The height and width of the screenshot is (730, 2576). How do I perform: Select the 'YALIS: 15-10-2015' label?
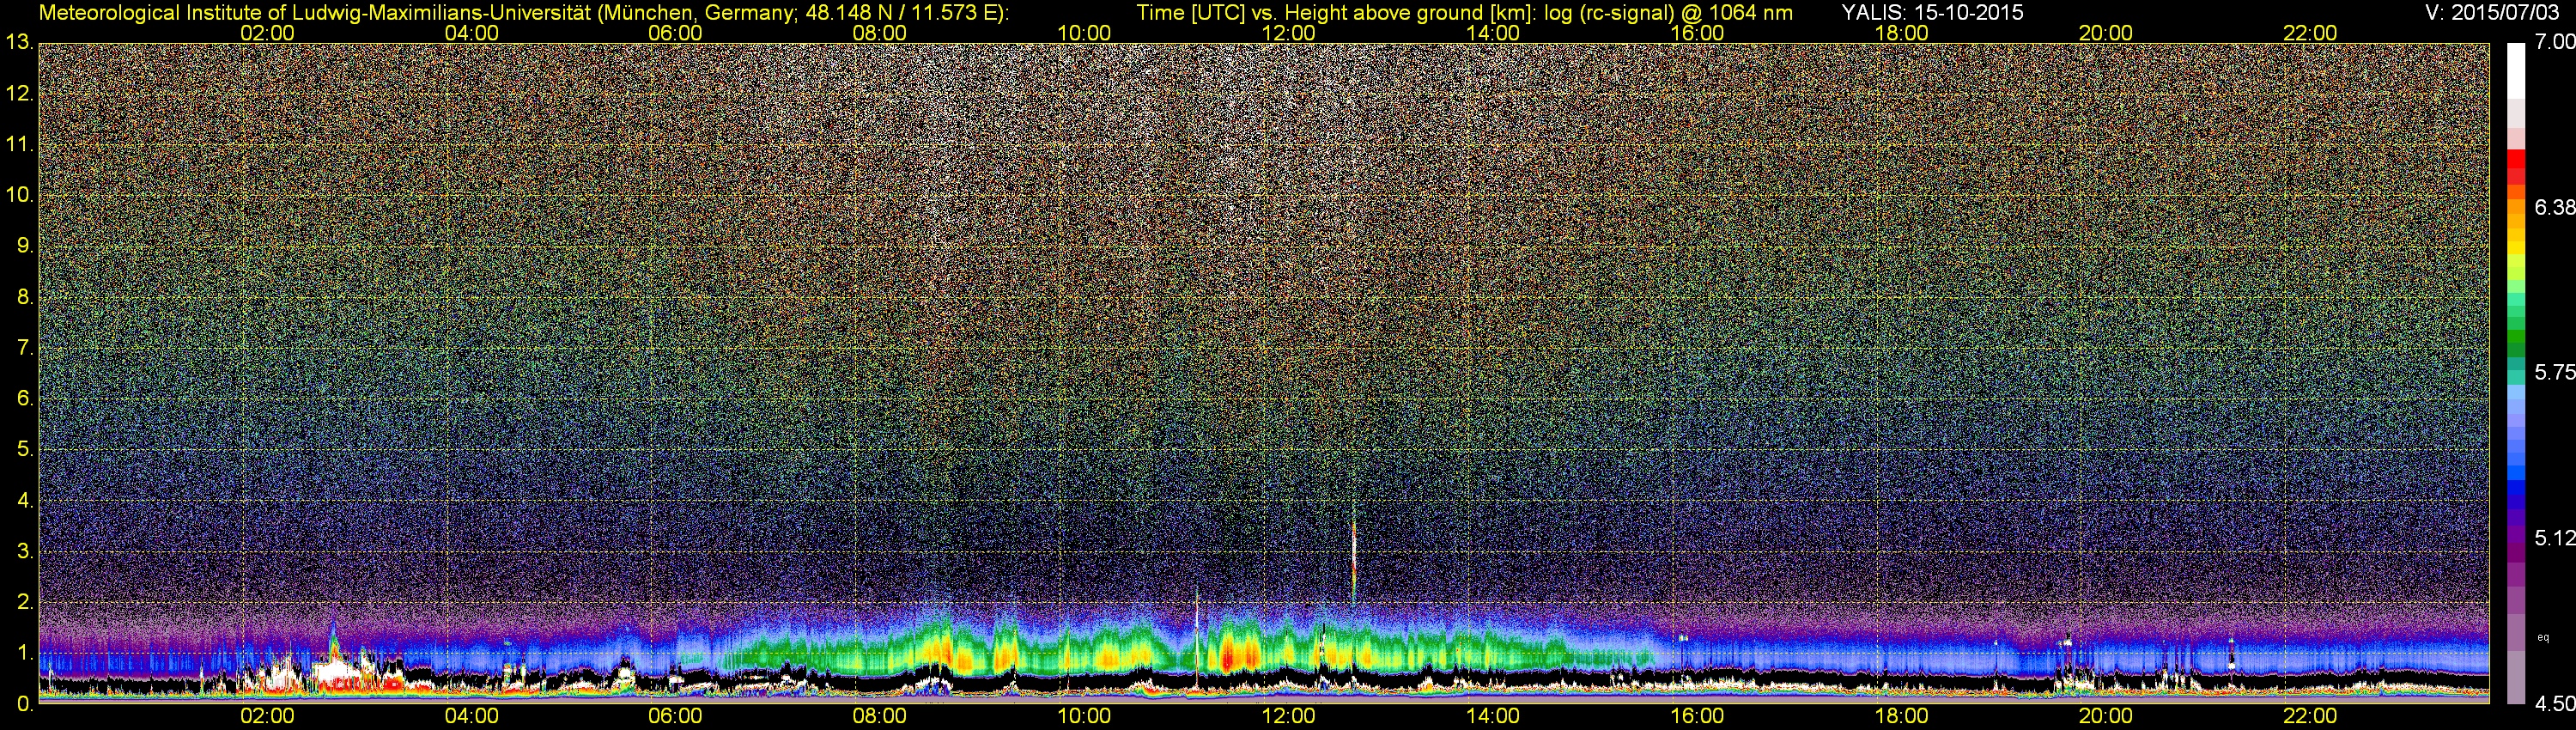1932,12
